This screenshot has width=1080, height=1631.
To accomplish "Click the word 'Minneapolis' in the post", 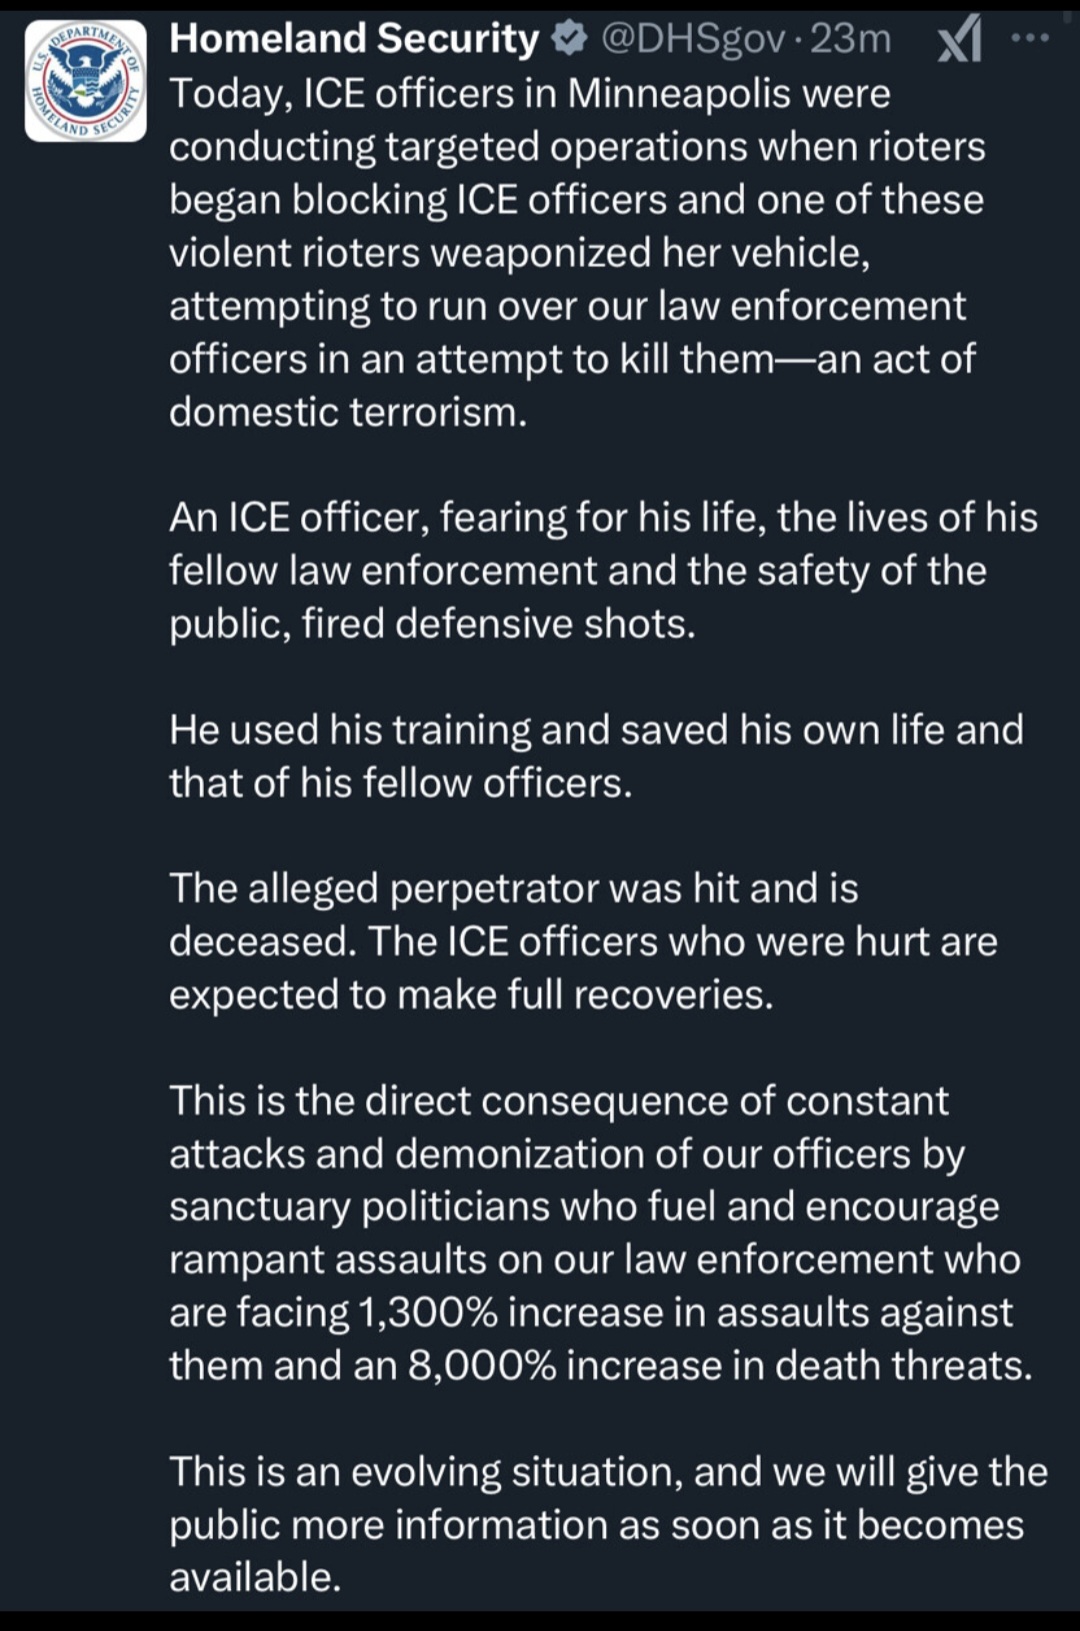I will 679,94.
